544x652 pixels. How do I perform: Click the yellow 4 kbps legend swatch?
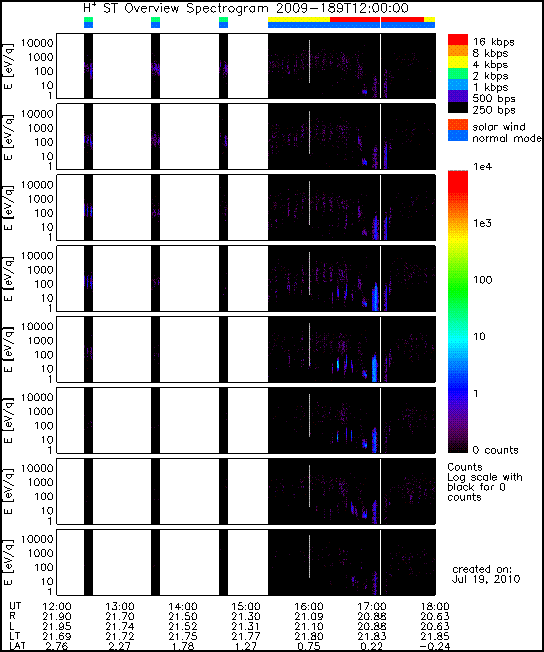pos(457,62)
